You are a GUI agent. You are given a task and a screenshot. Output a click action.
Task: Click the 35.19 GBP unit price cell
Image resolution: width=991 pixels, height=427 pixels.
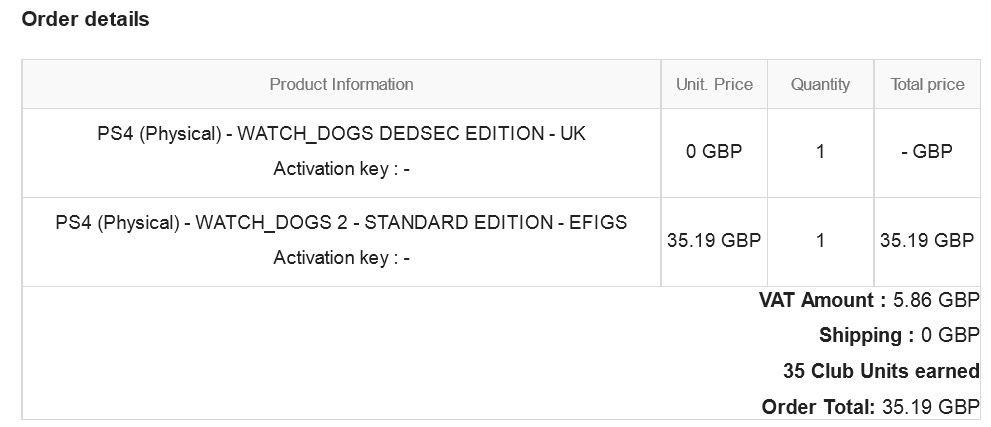pyautogui.click(x=714, y=241)
